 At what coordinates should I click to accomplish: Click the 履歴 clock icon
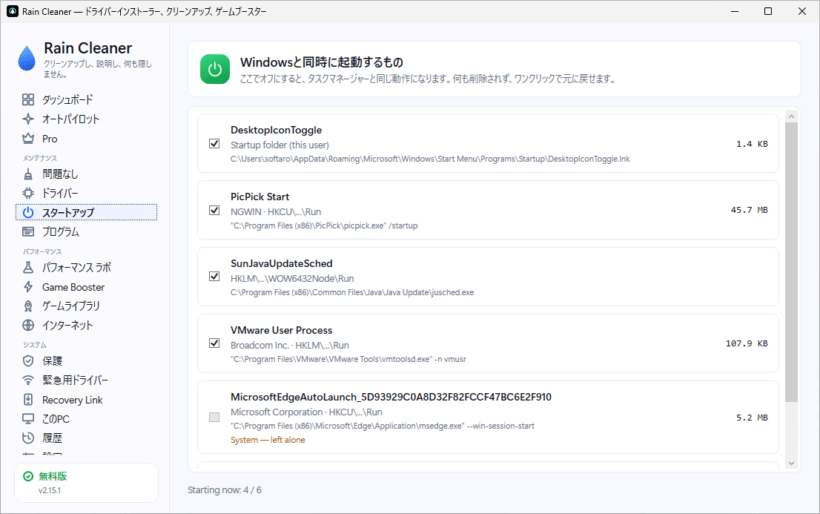[x=28, y=438]
